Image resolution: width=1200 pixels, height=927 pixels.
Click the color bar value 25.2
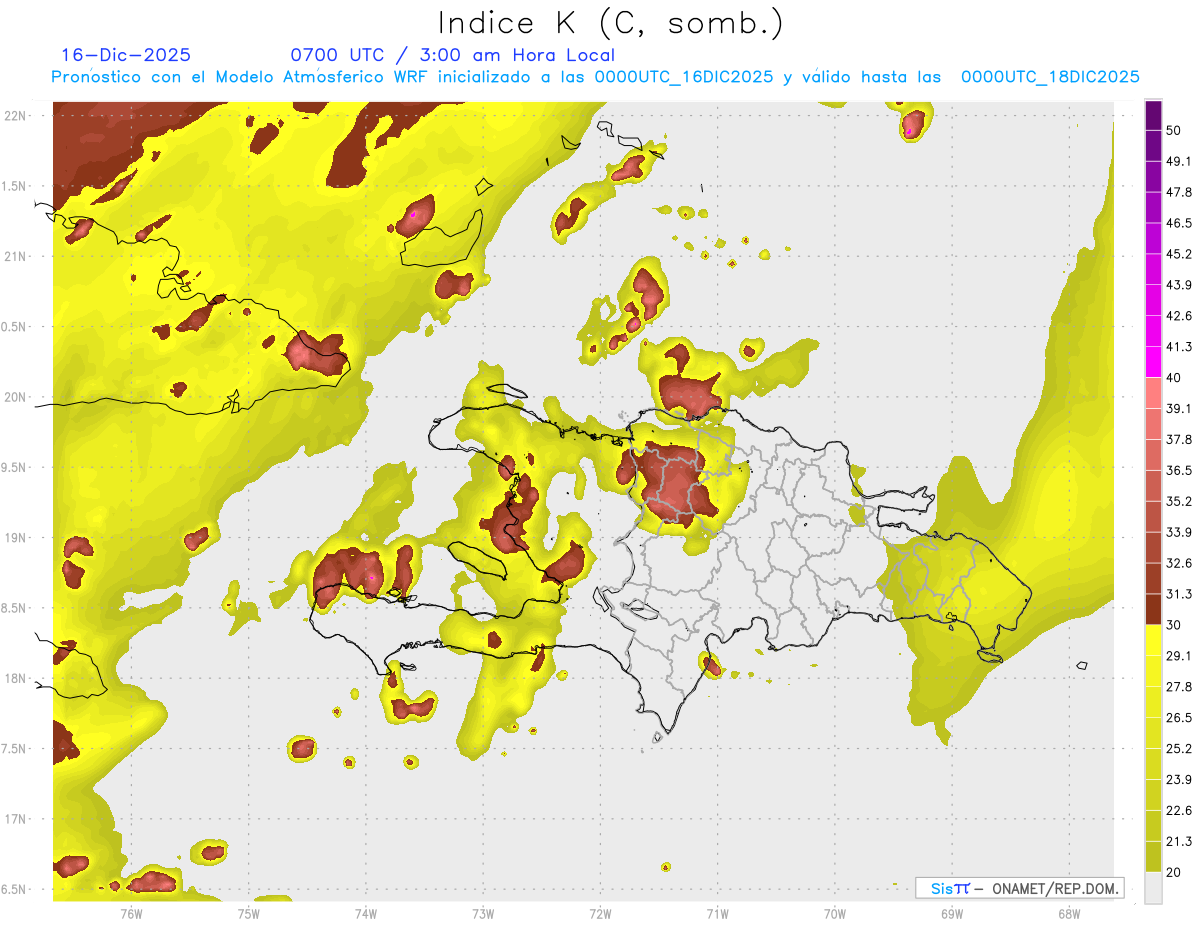pos(1179,749)
